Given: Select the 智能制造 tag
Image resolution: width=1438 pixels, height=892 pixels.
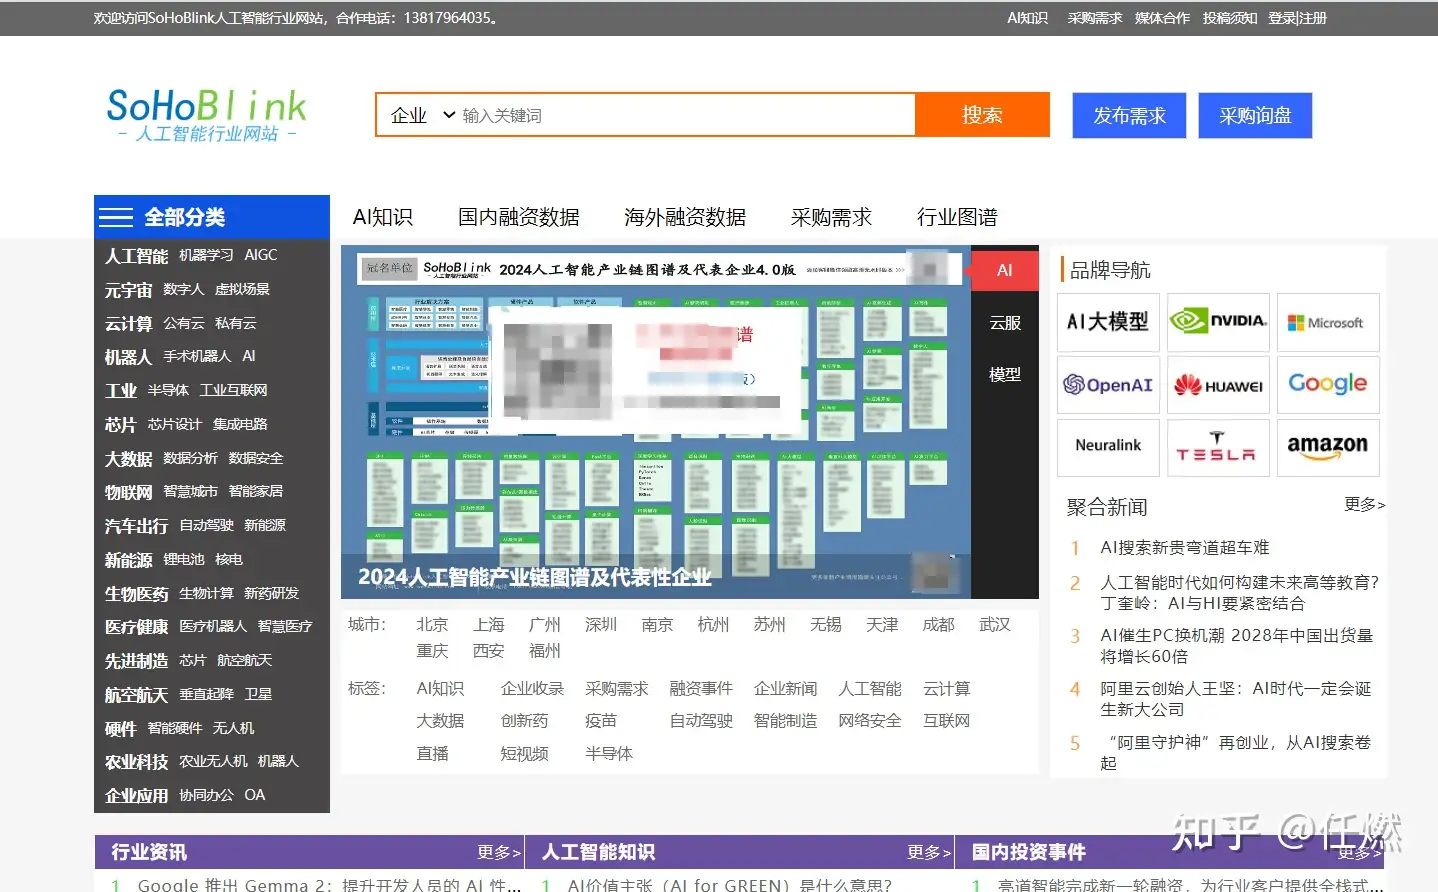Looking at the screenshot, I should coord(785,721).
